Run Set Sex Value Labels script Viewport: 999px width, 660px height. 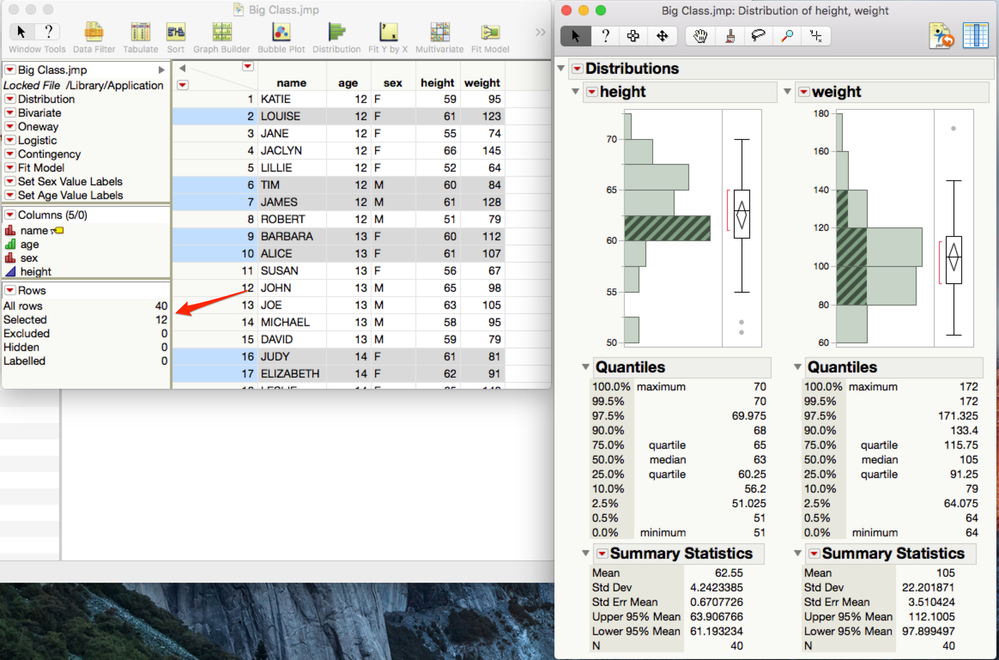pos(10,182)
